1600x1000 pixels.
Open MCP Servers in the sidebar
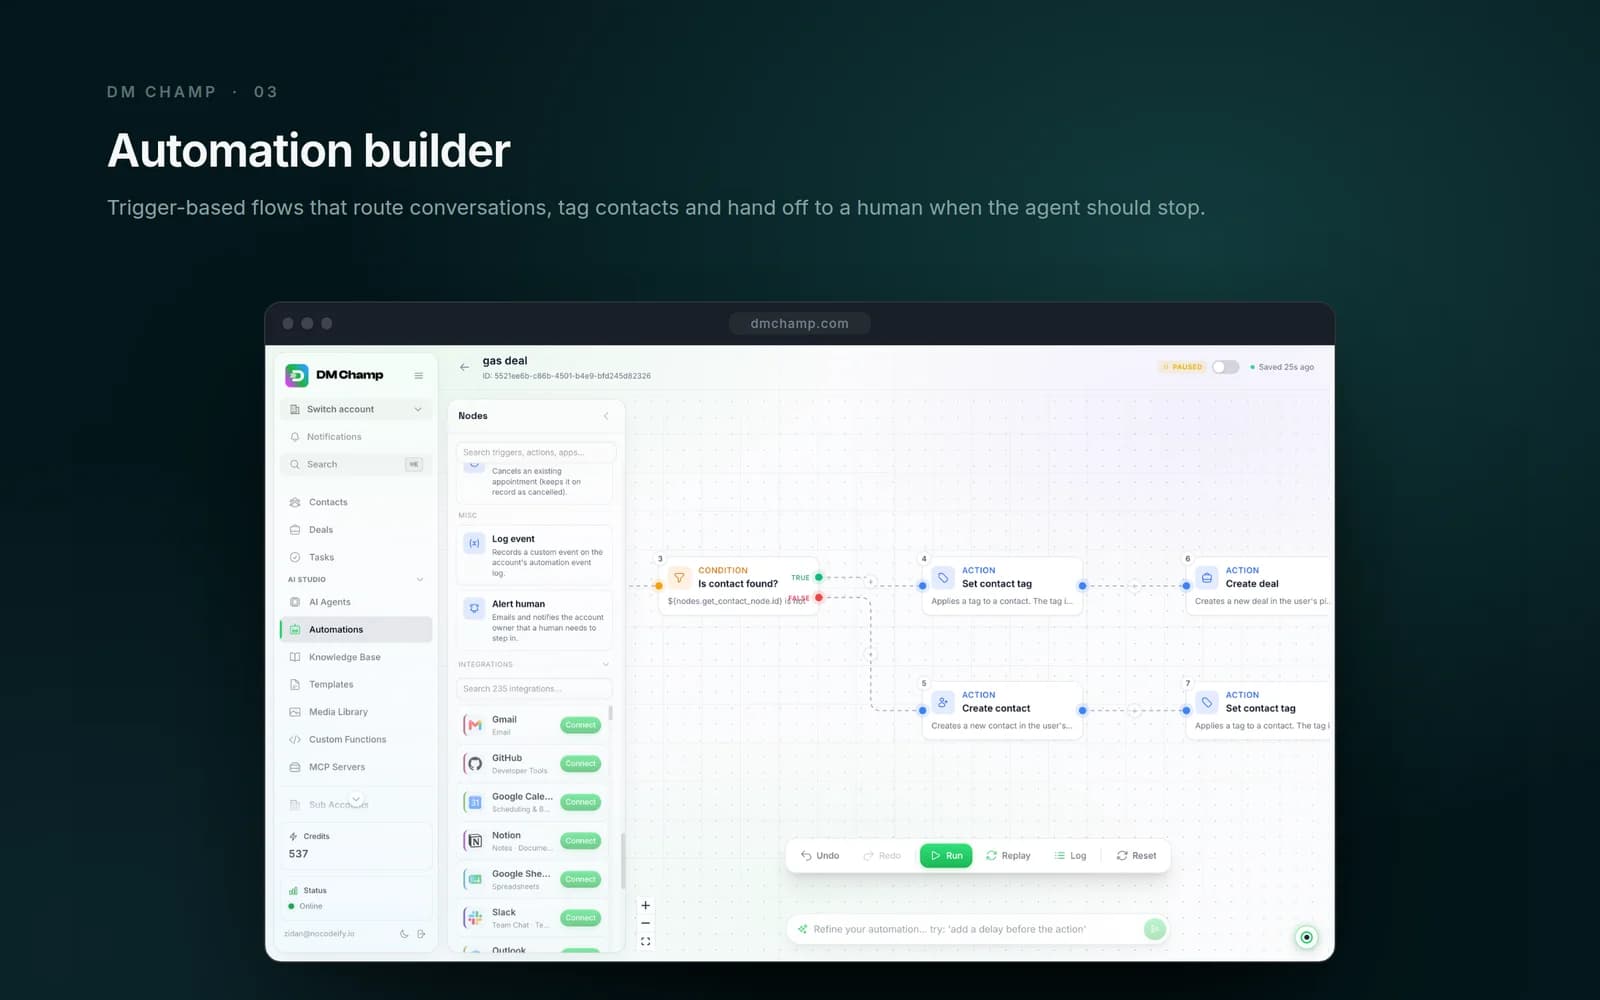(x=356, y=767)
